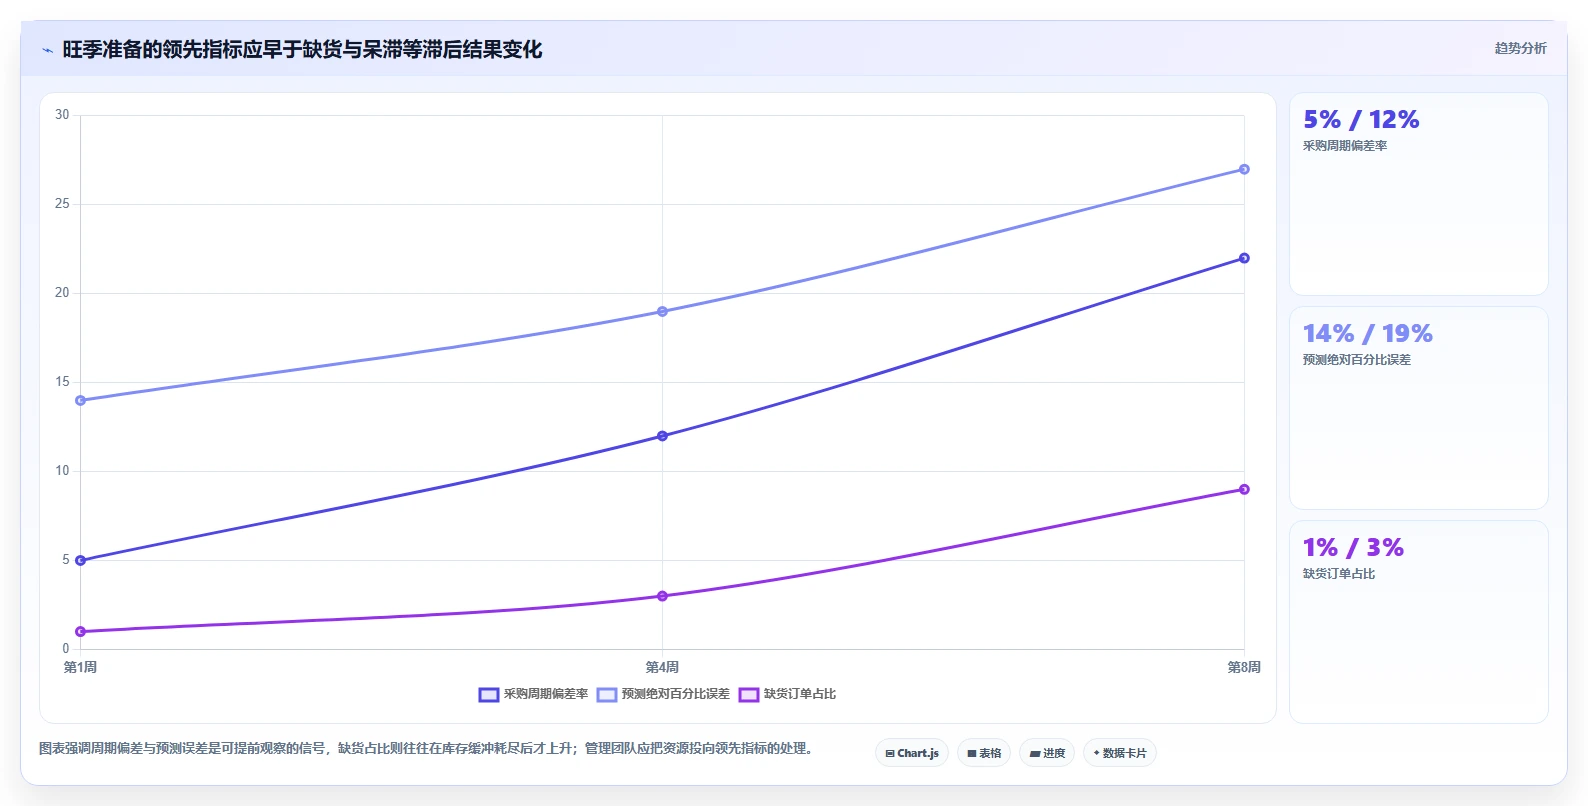Click the 1% / 3% metric value
This screenshot has width=1588, height=806.
point(1353,548)
